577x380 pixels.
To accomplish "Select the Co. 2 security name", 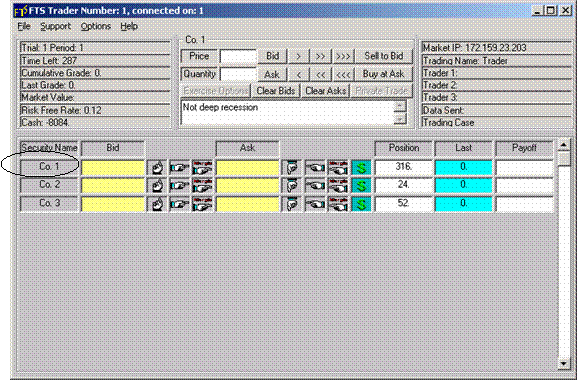I will (49, 185).
